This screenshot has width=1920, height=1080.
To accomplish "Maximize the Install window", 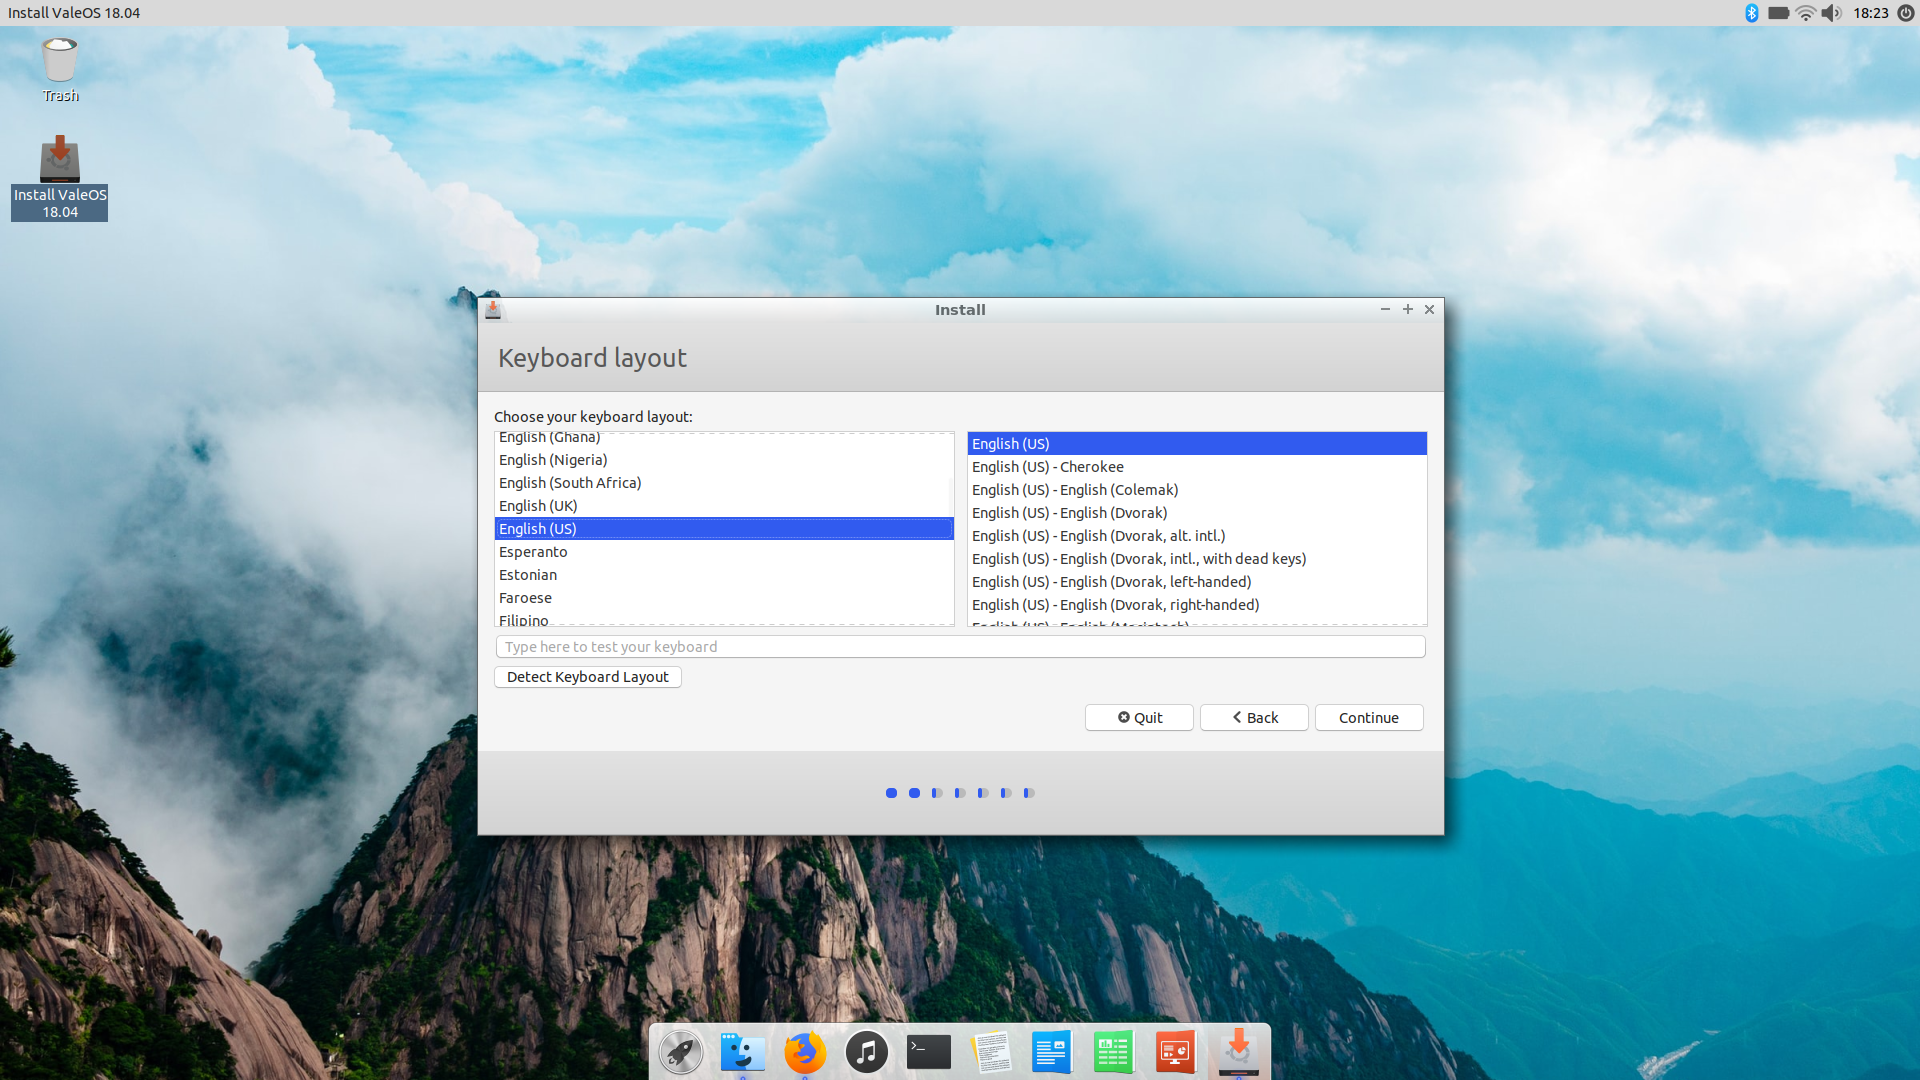I will (x=1408, y=310).
